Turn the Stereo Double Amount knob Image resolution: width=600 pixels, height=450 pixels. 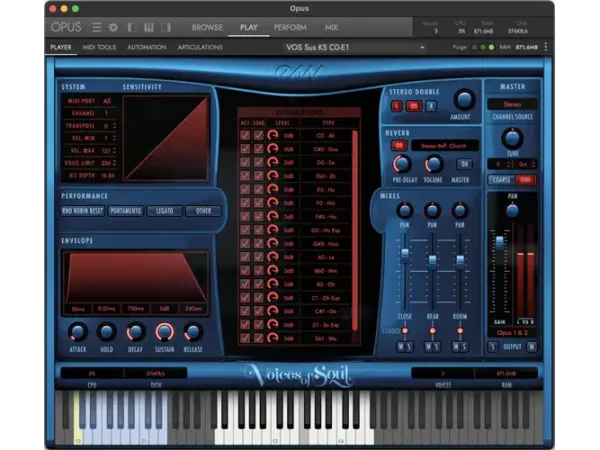point(464,99)
